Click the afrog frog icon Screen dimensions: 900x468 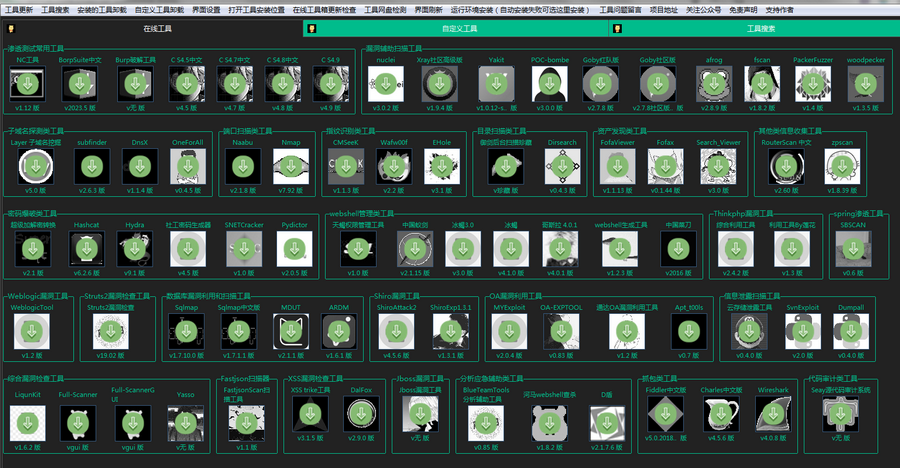tap(714, 84)
